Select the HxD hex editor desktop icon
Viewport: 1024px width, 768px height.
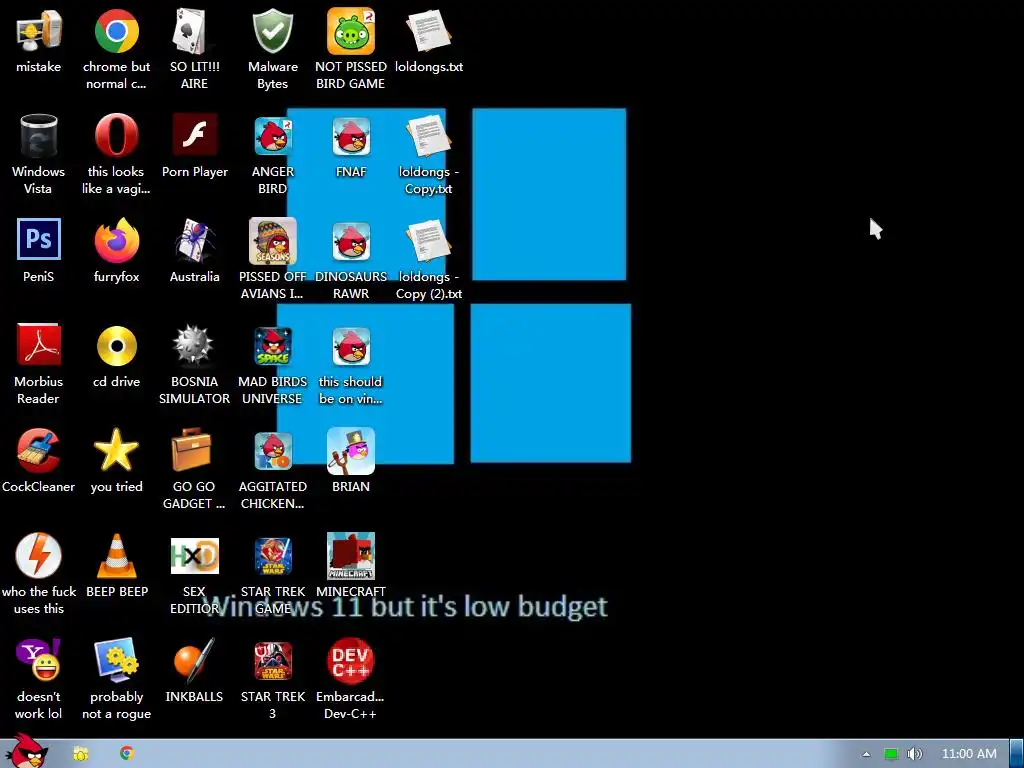(x=195, y=556)
